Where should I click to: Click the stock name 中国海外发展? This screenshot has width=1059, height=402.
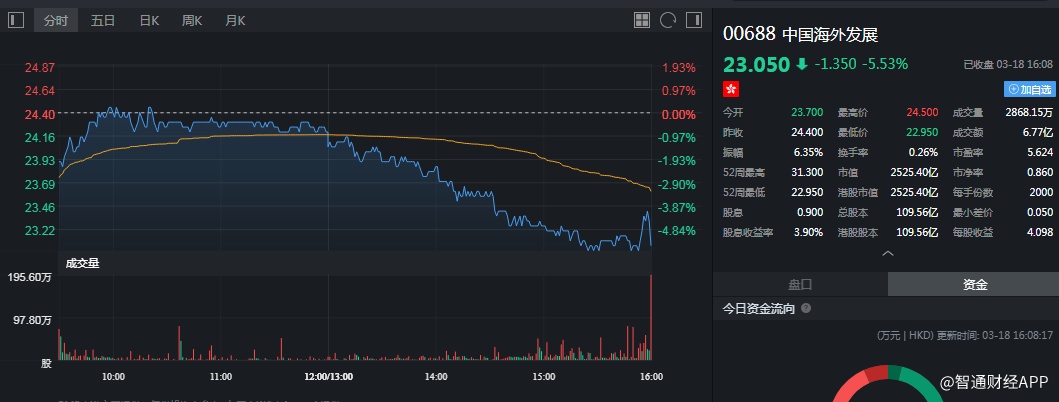[830, 34]
